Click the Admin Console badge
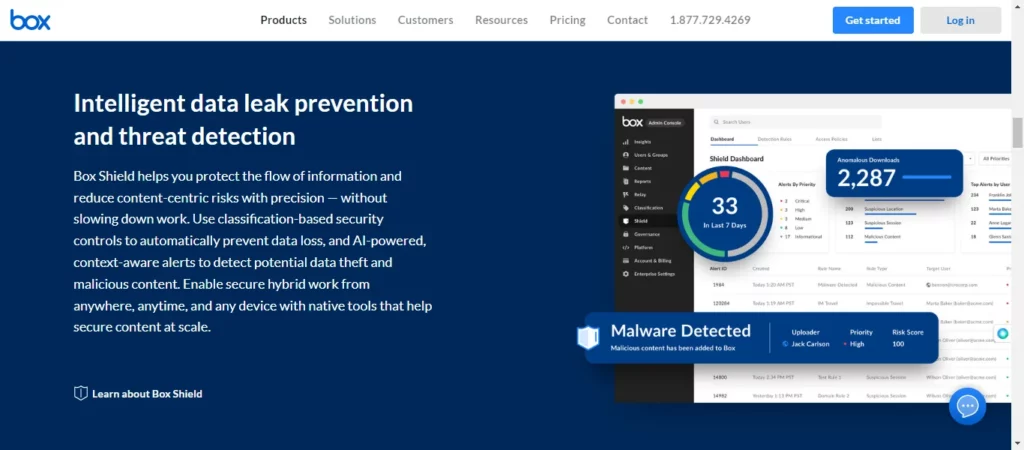This screenshot has width=1024, height=450. tap(665, 122)
